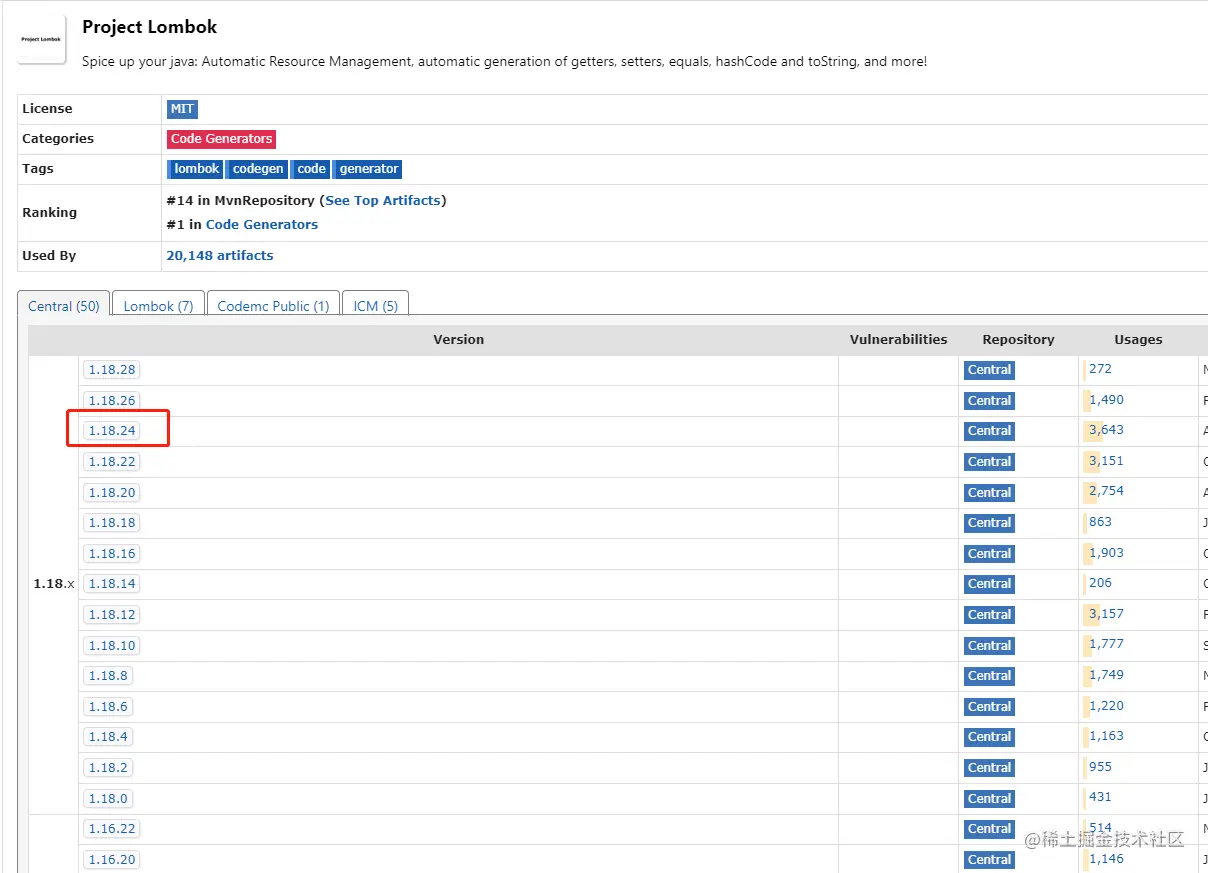Open version 1.18.0
The image size is (1208, 873).
pos(108,799)
